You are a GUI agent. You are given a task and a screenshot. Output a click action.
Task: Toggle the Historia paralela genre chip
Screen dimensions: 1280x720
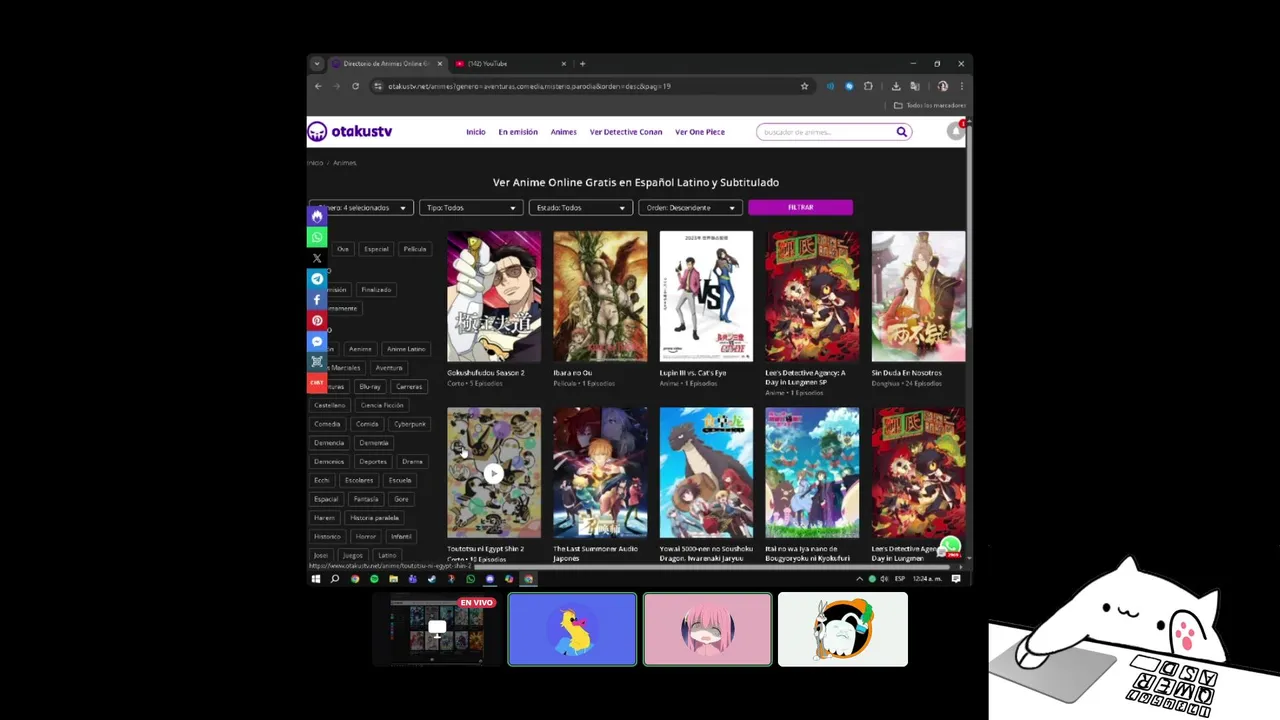pyautogui.click(x=374, y=518)
